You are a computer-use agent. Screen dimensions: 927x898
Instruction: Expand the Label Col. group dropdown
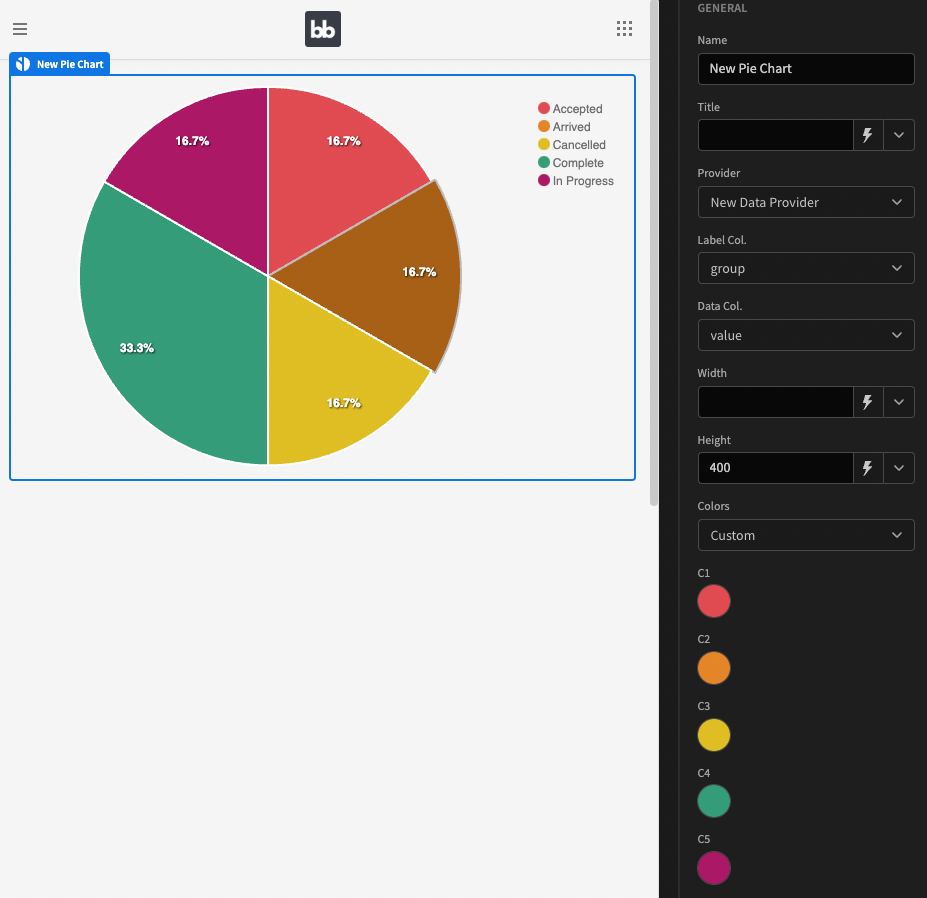point(806,268)
